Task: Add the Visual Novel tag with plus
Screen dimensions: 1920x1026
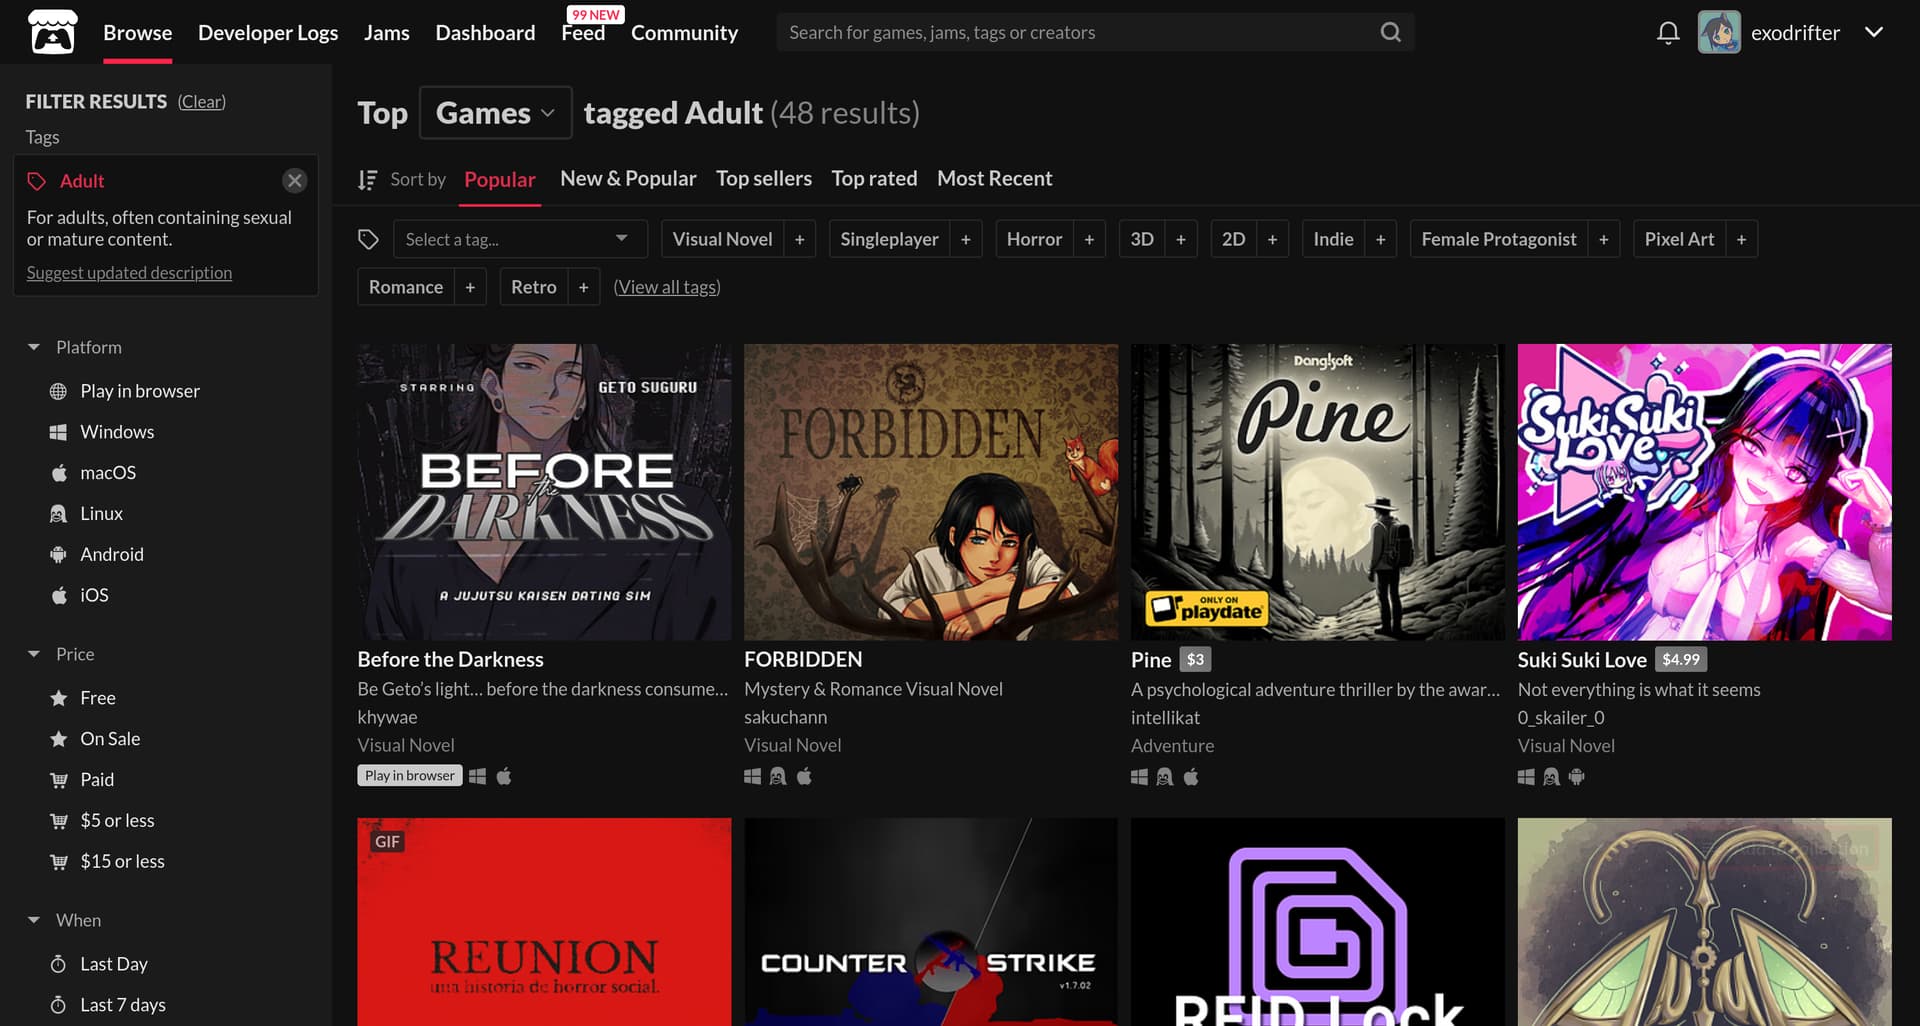Action: tap(800, 239)
